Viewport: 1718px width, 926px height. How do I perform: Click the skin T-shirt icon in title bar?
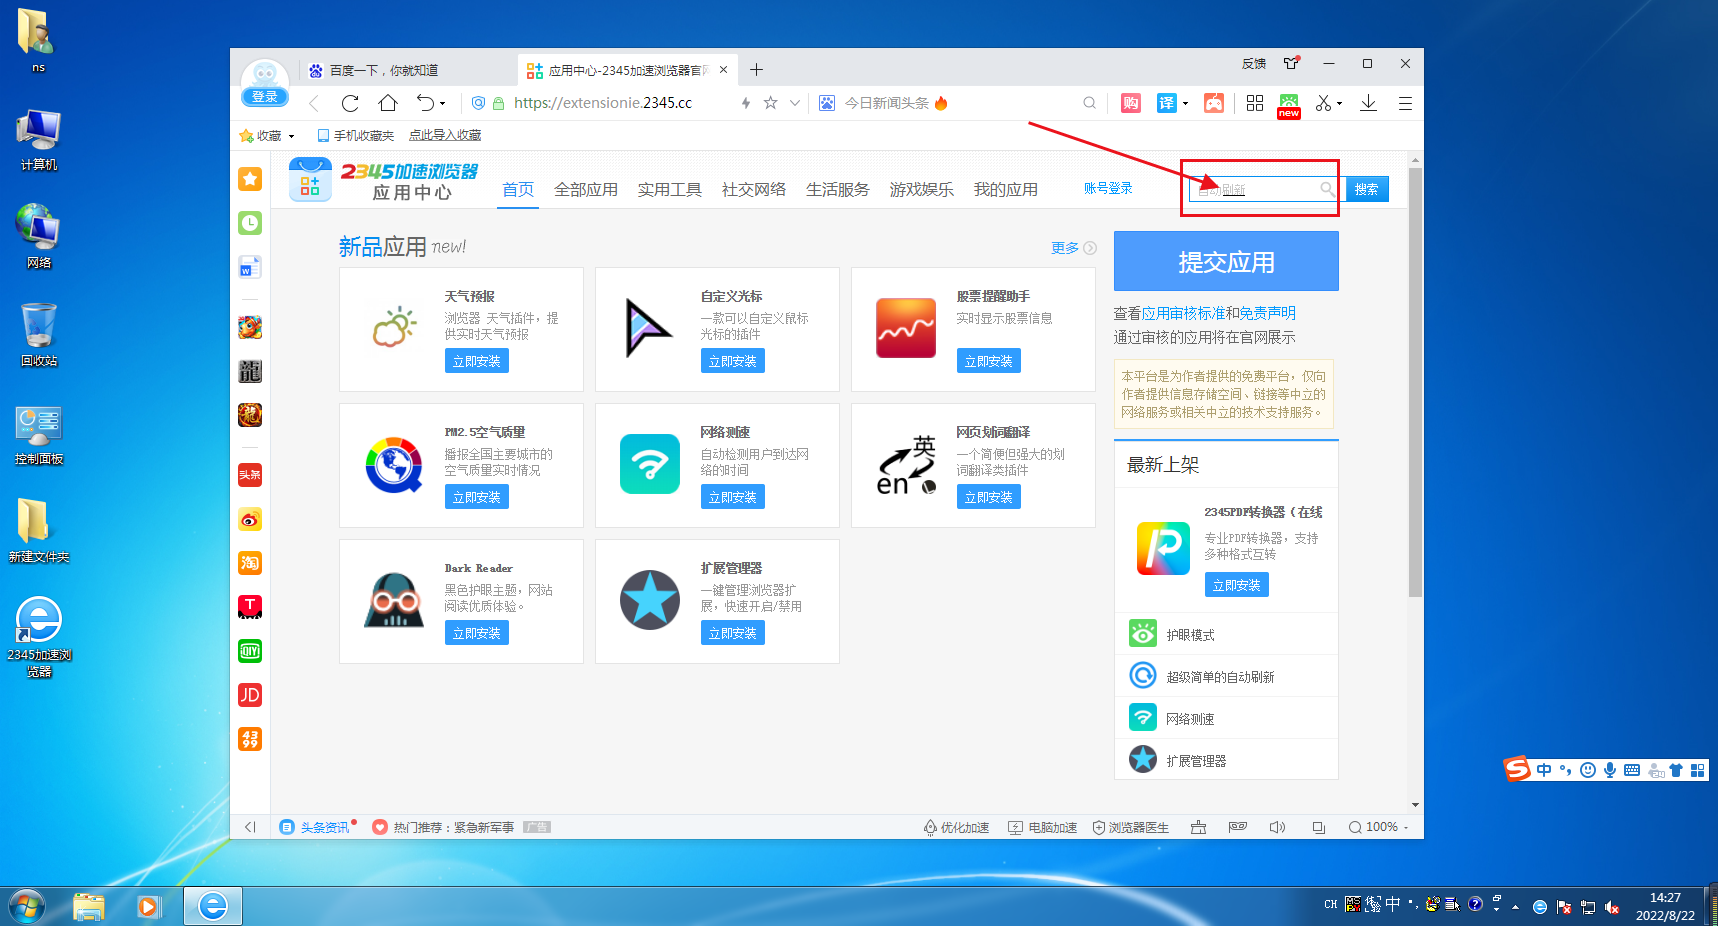1292,63
